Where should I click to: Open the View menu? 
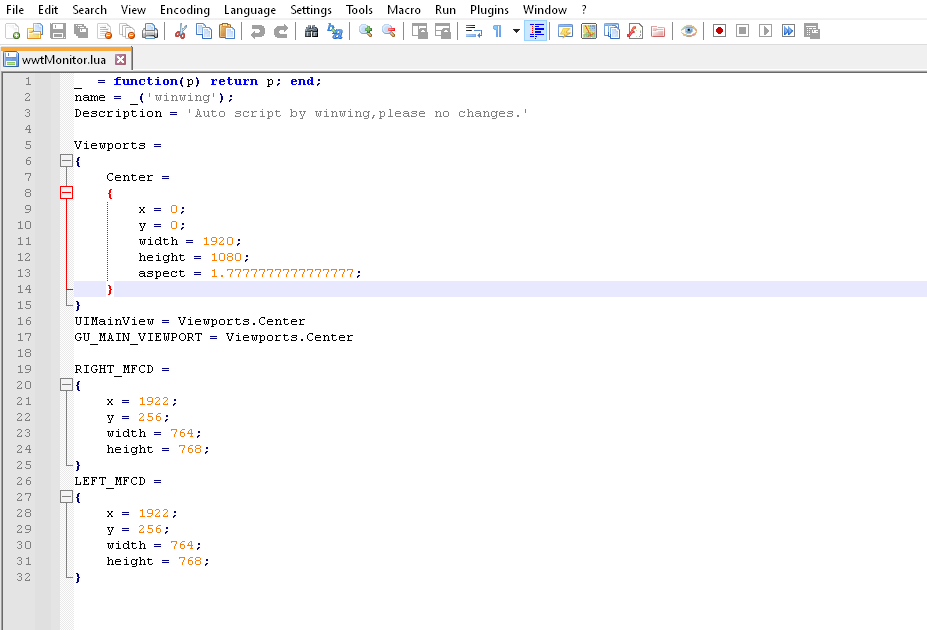click(x=133, y=9)
